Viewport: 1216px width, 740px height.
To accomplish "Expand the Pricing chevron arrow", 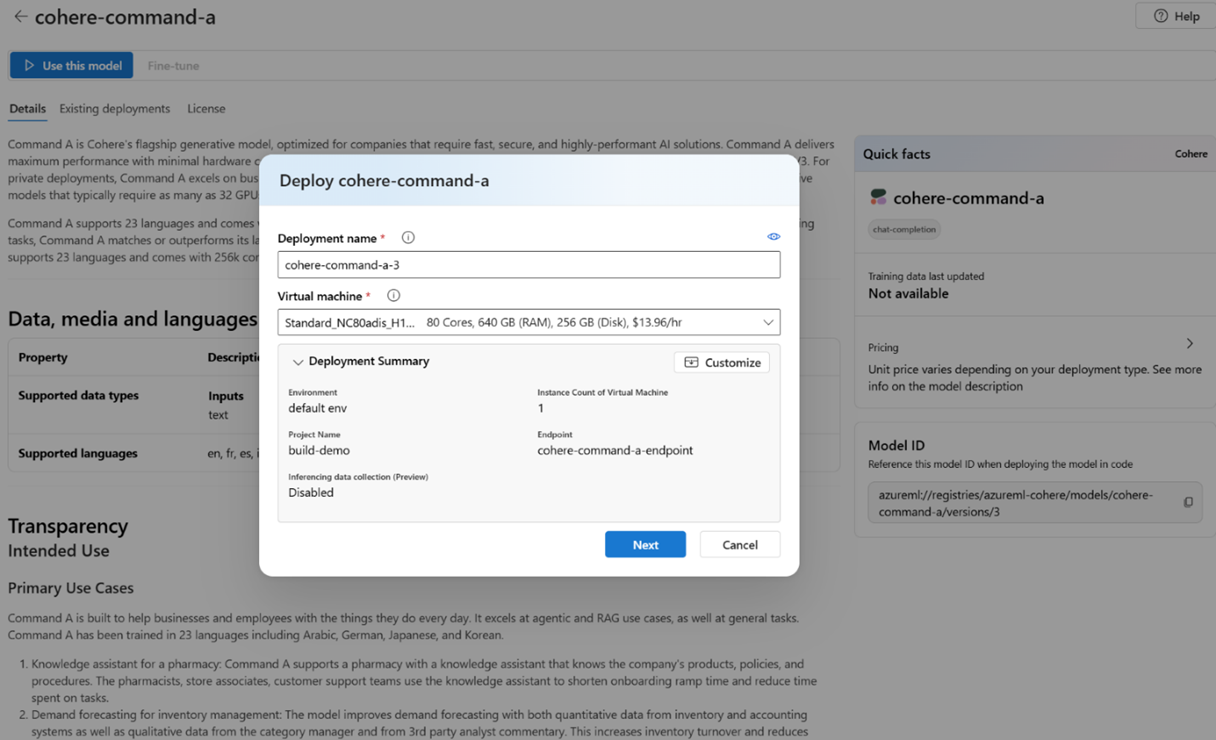I will (1189, 344).
